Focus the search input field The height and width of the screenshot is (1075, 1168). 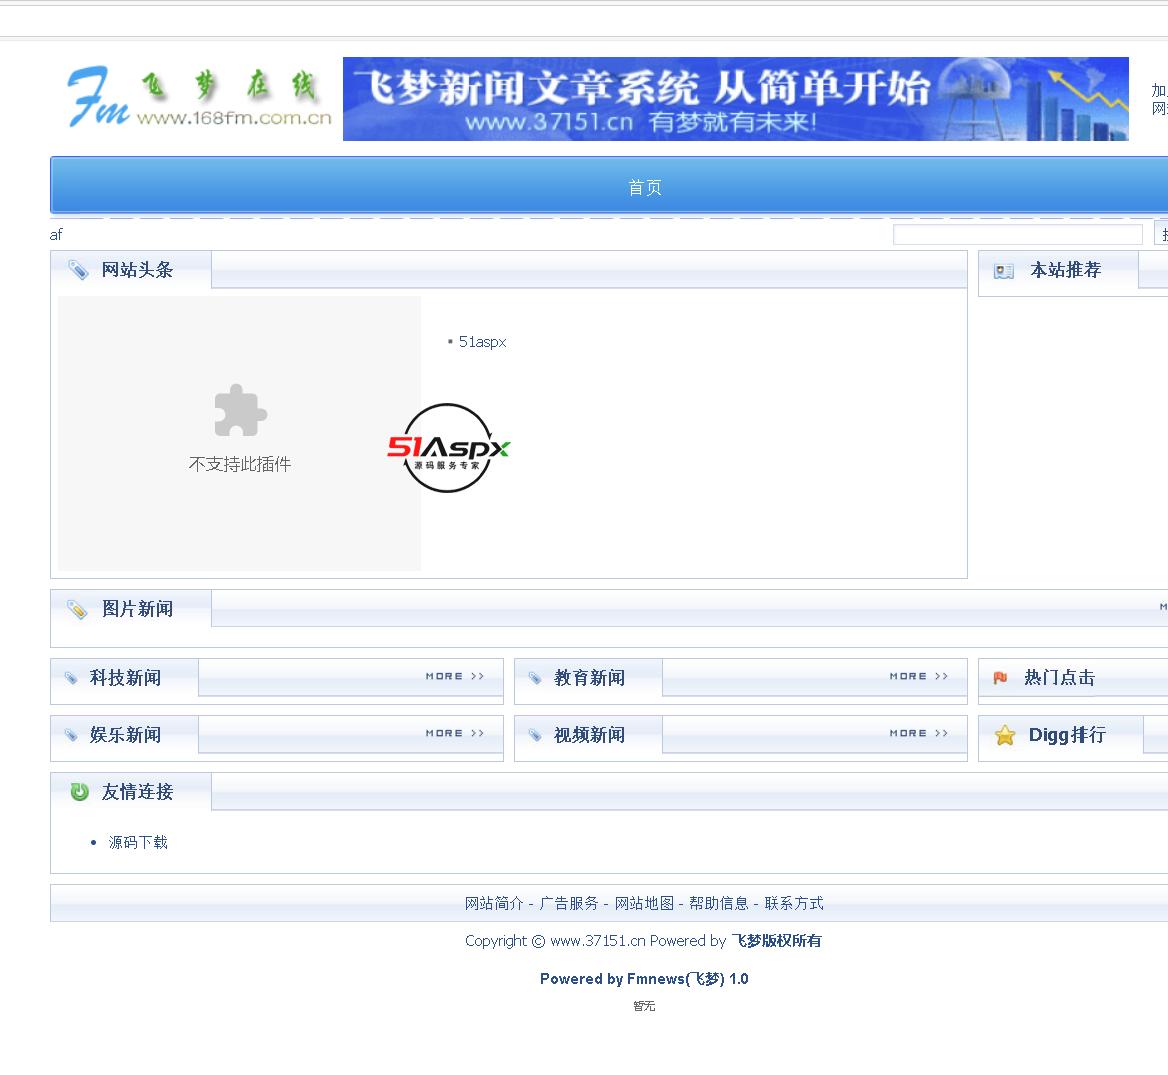coord(1017,235)
